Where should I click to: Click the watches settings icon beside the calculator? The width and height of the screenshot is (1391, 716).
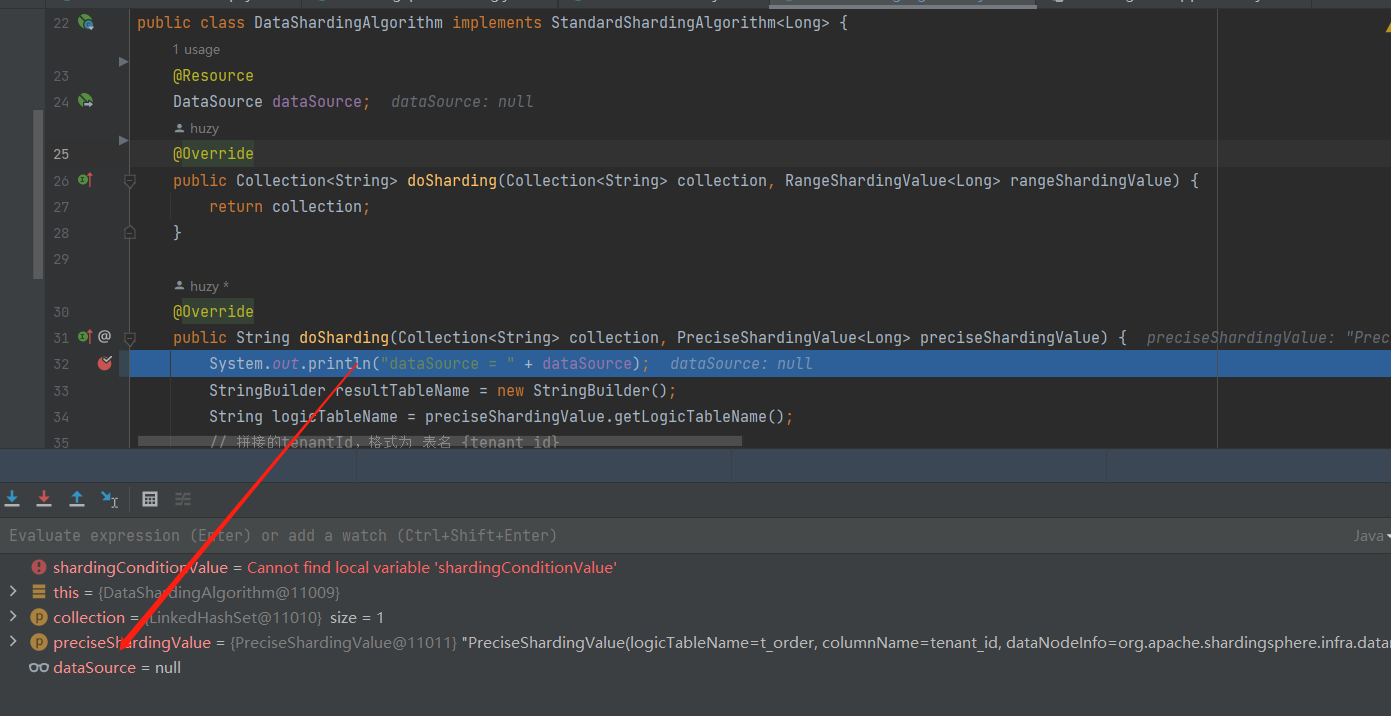(183, 499)
